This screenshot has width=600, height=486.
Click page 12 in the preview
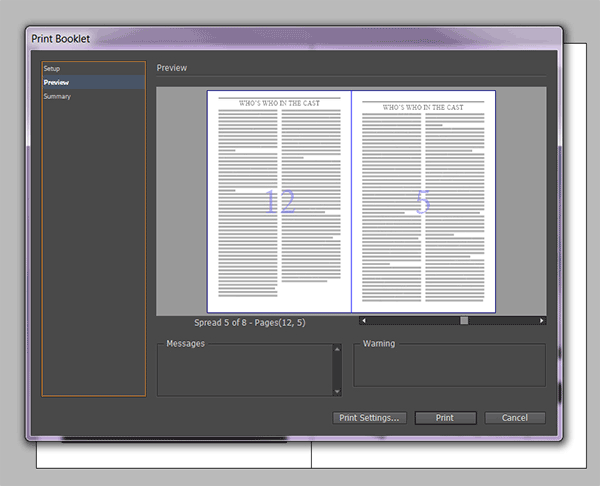[279, 202]
